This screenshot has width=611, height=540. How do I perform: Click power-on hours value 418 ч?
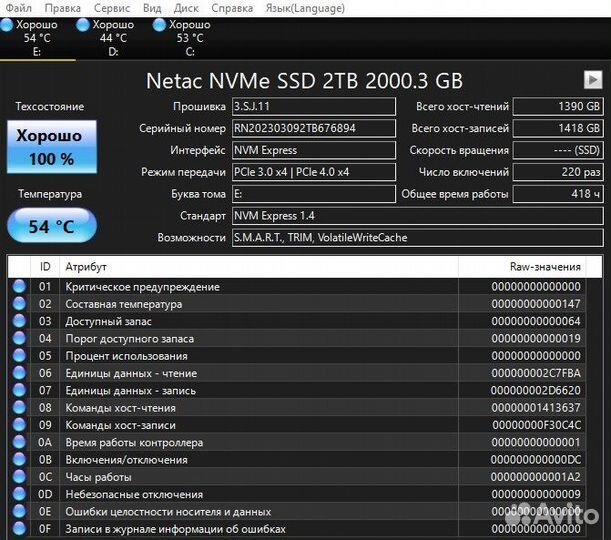click(558, 194)
